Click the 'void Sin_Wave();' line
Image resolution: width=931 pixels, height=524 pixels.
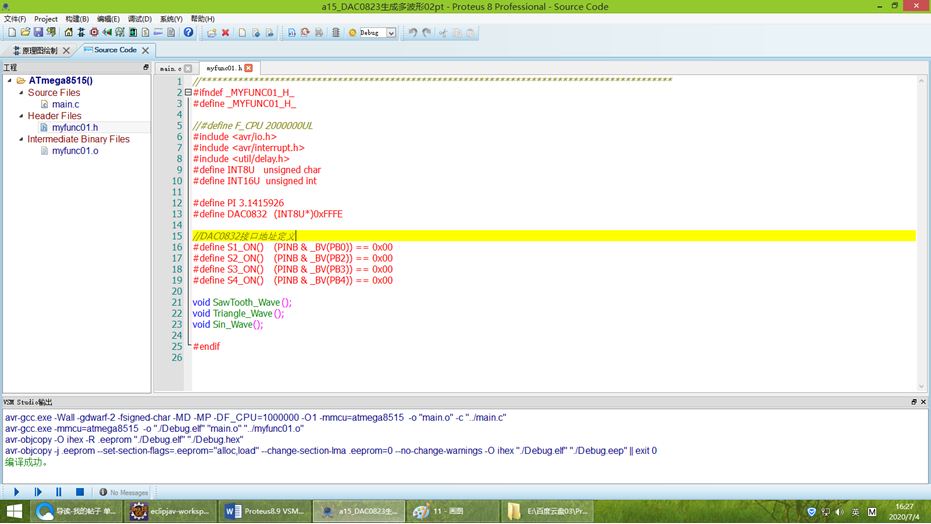(227, 325)
